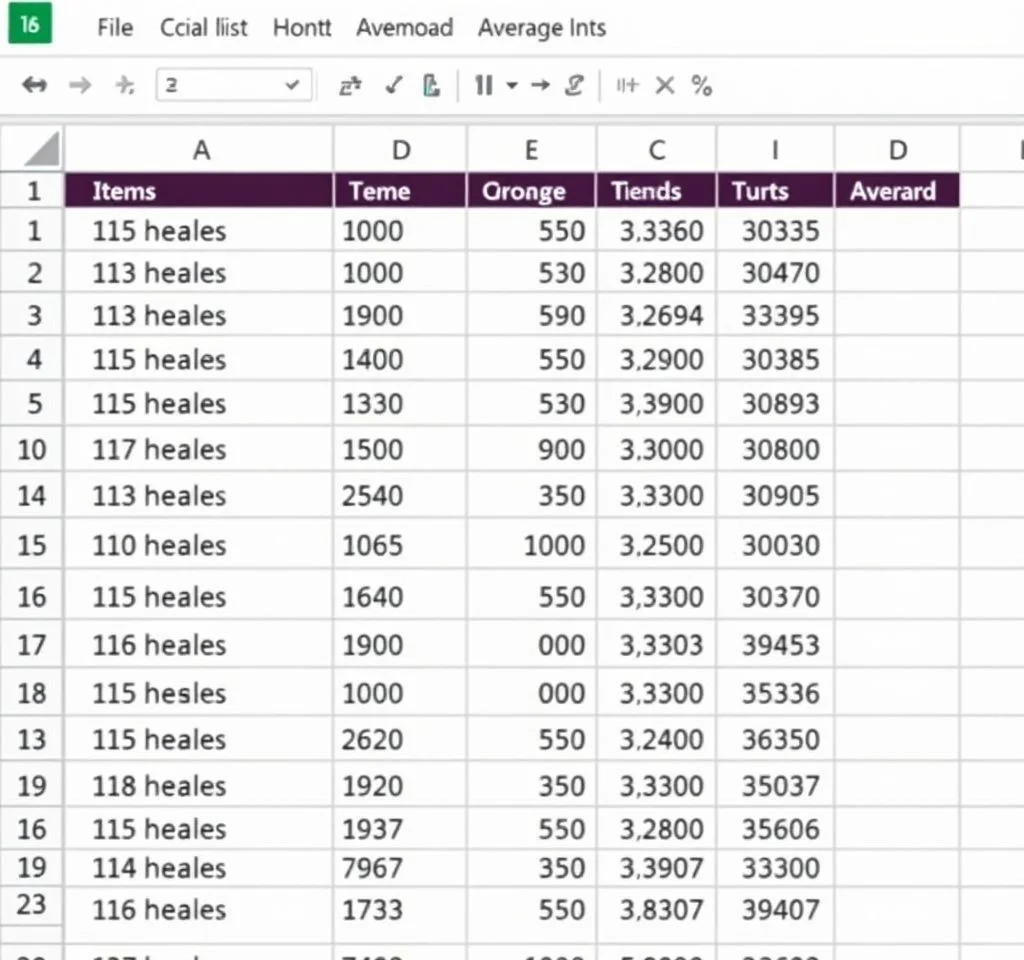Click the Teme header cell
Screen dimensions: 1024x960
tap(400, 191)
